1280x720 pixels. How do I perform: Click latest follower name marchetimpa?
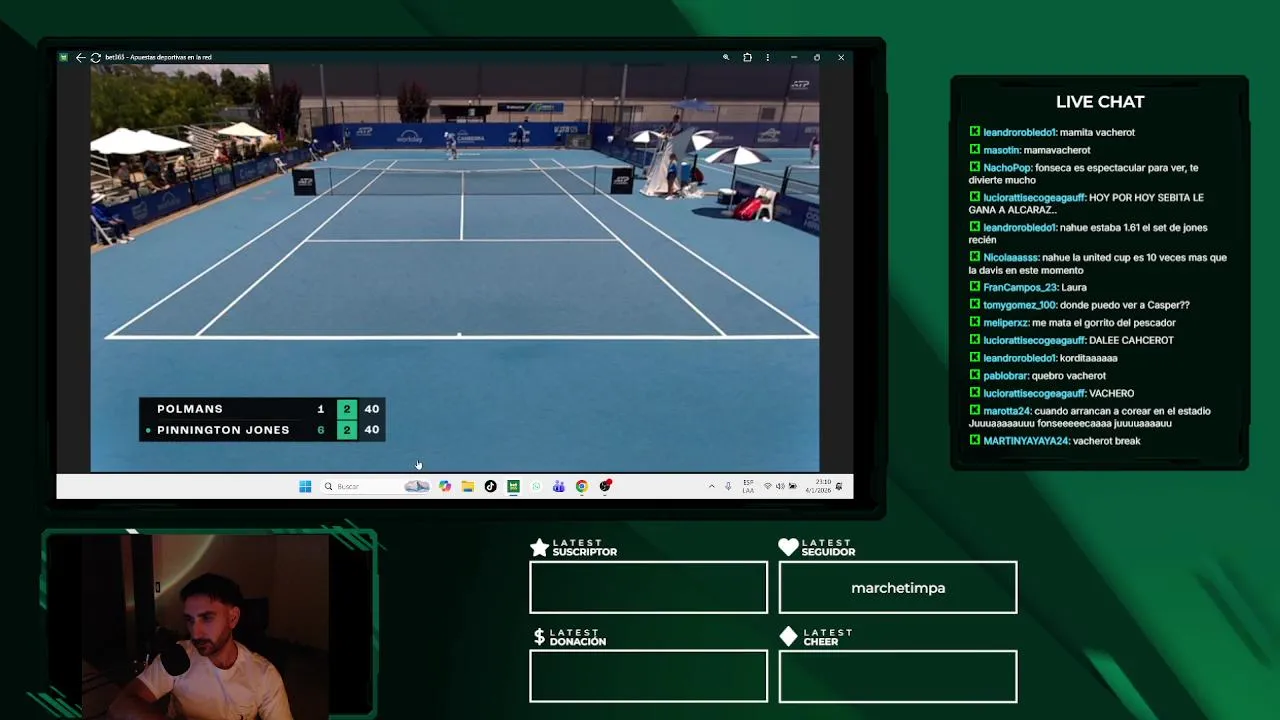coord(898,588)
